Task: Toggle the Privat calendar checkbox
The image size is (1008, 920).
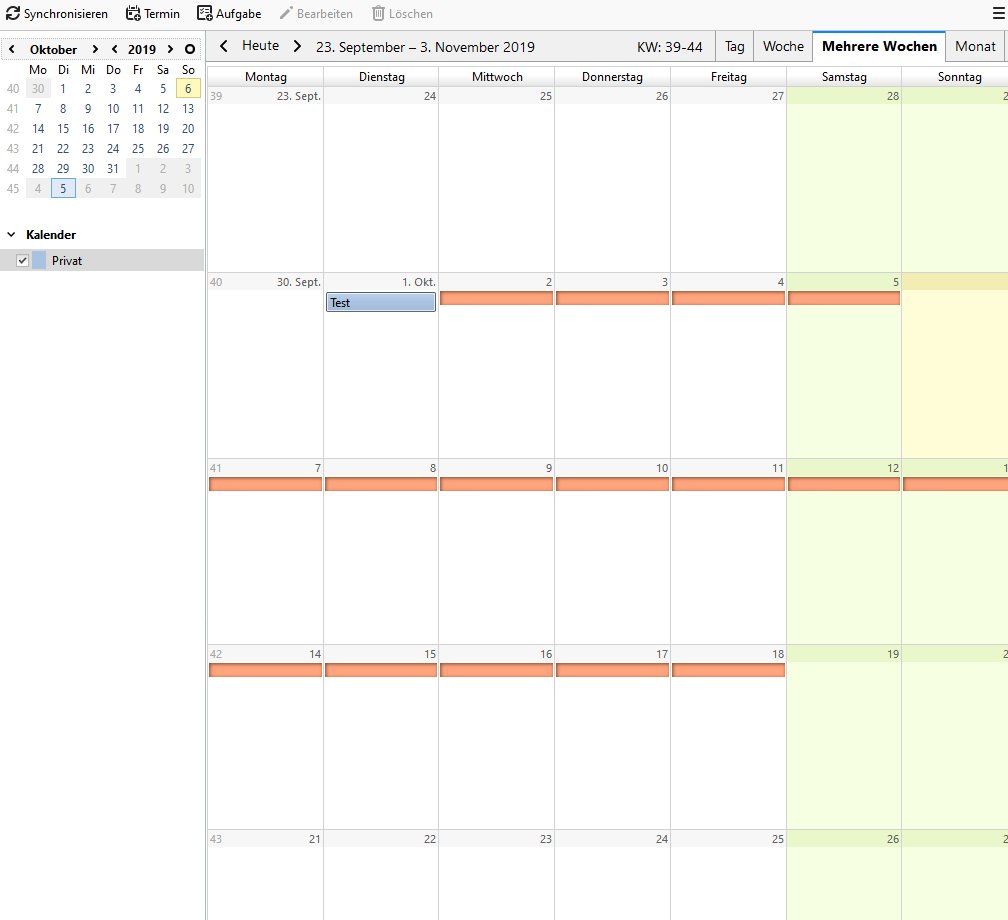Action: (22, 260)
